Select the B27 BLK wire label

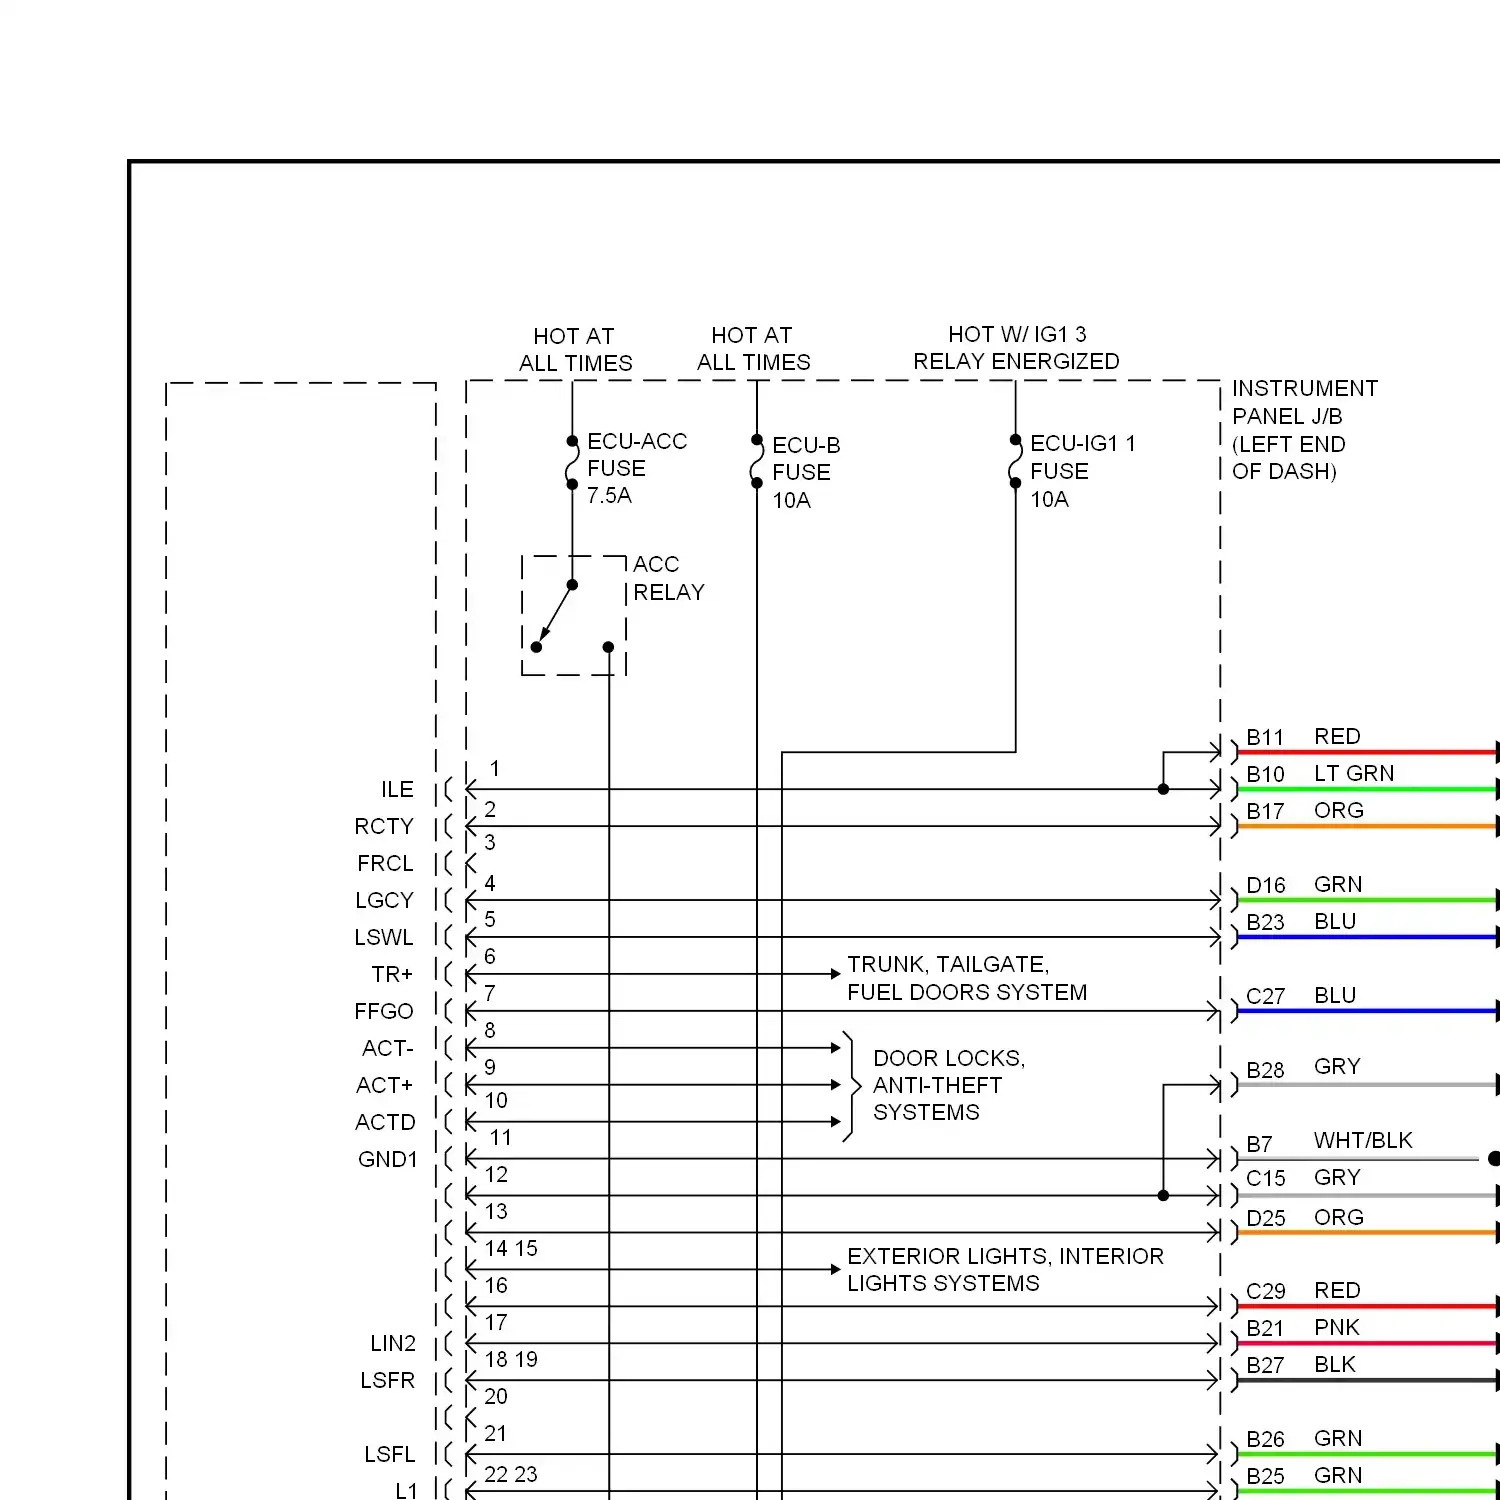click(1301, 1365)
